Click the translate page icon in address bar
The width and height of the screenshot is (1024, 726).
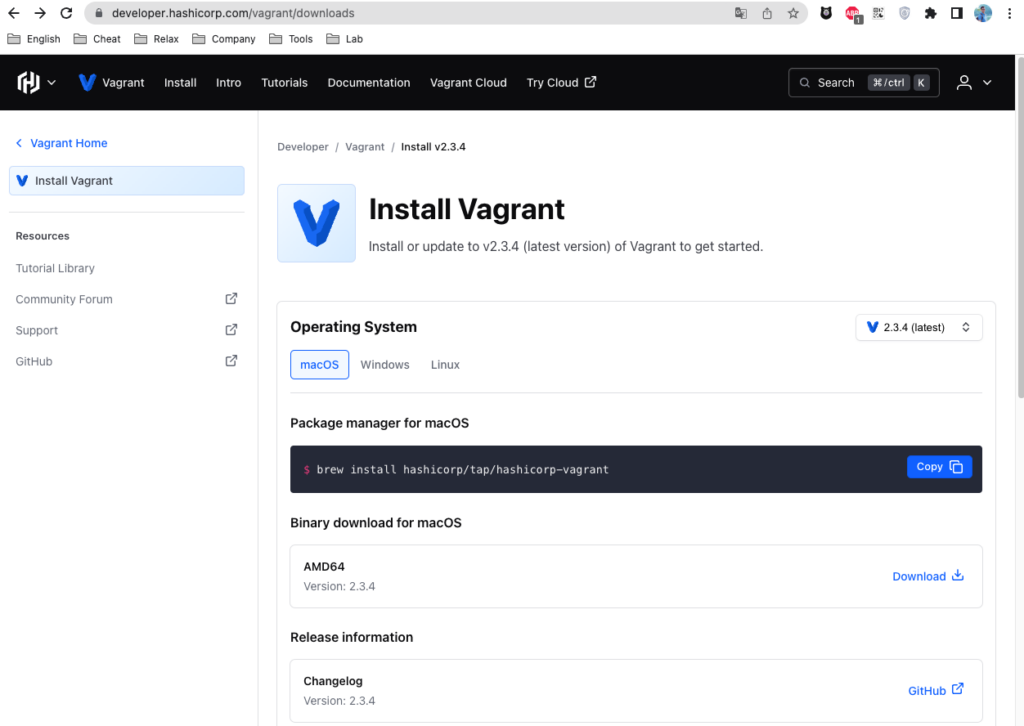coord(741,13)
